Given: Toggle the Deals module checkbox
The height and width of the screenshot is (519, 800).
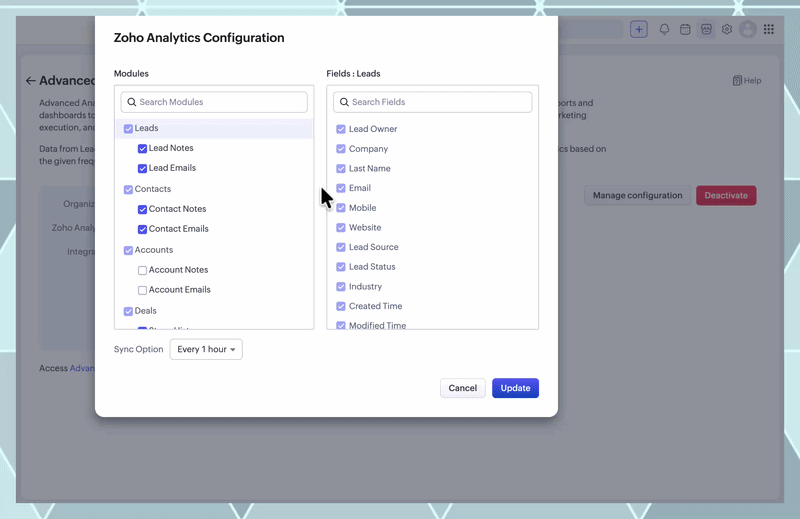Looking at the screenshot, I should pyautogui.click(x=128, y=311).
